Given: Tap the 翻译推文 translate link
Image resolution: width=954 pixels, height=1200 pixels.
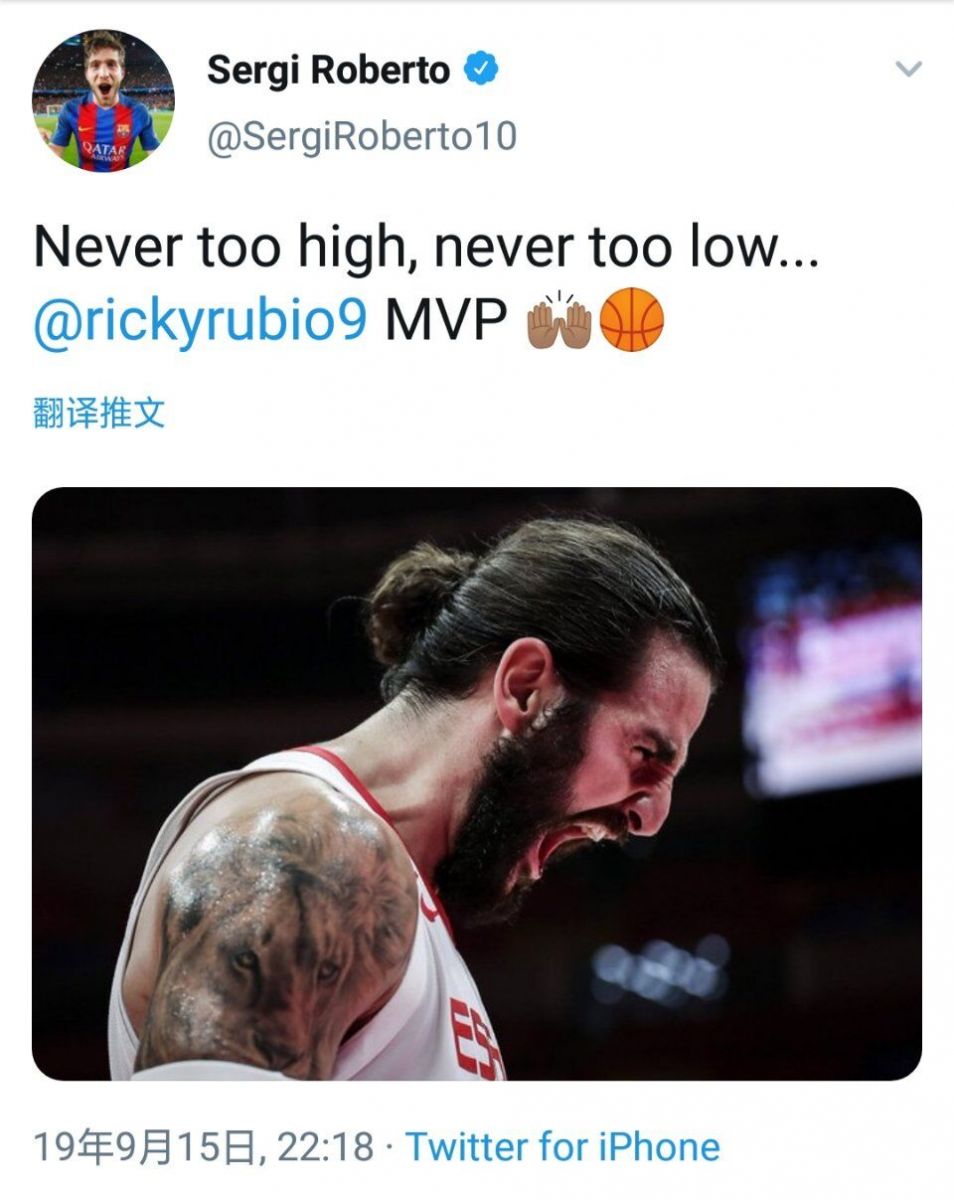Looking at the screenshot, I should (x=99, y=413).
